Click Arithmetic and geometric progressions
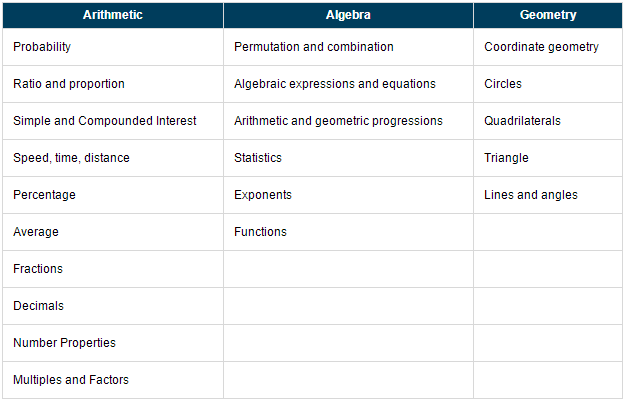The image size is (625, 401). pyautogui.click(x=338, y=121)
